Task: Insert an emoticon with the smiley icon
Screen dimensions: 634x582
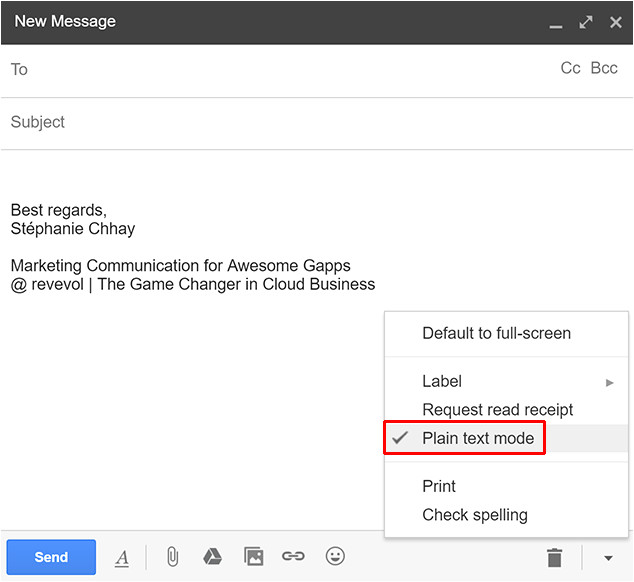Action: click(x=335, y=556)
